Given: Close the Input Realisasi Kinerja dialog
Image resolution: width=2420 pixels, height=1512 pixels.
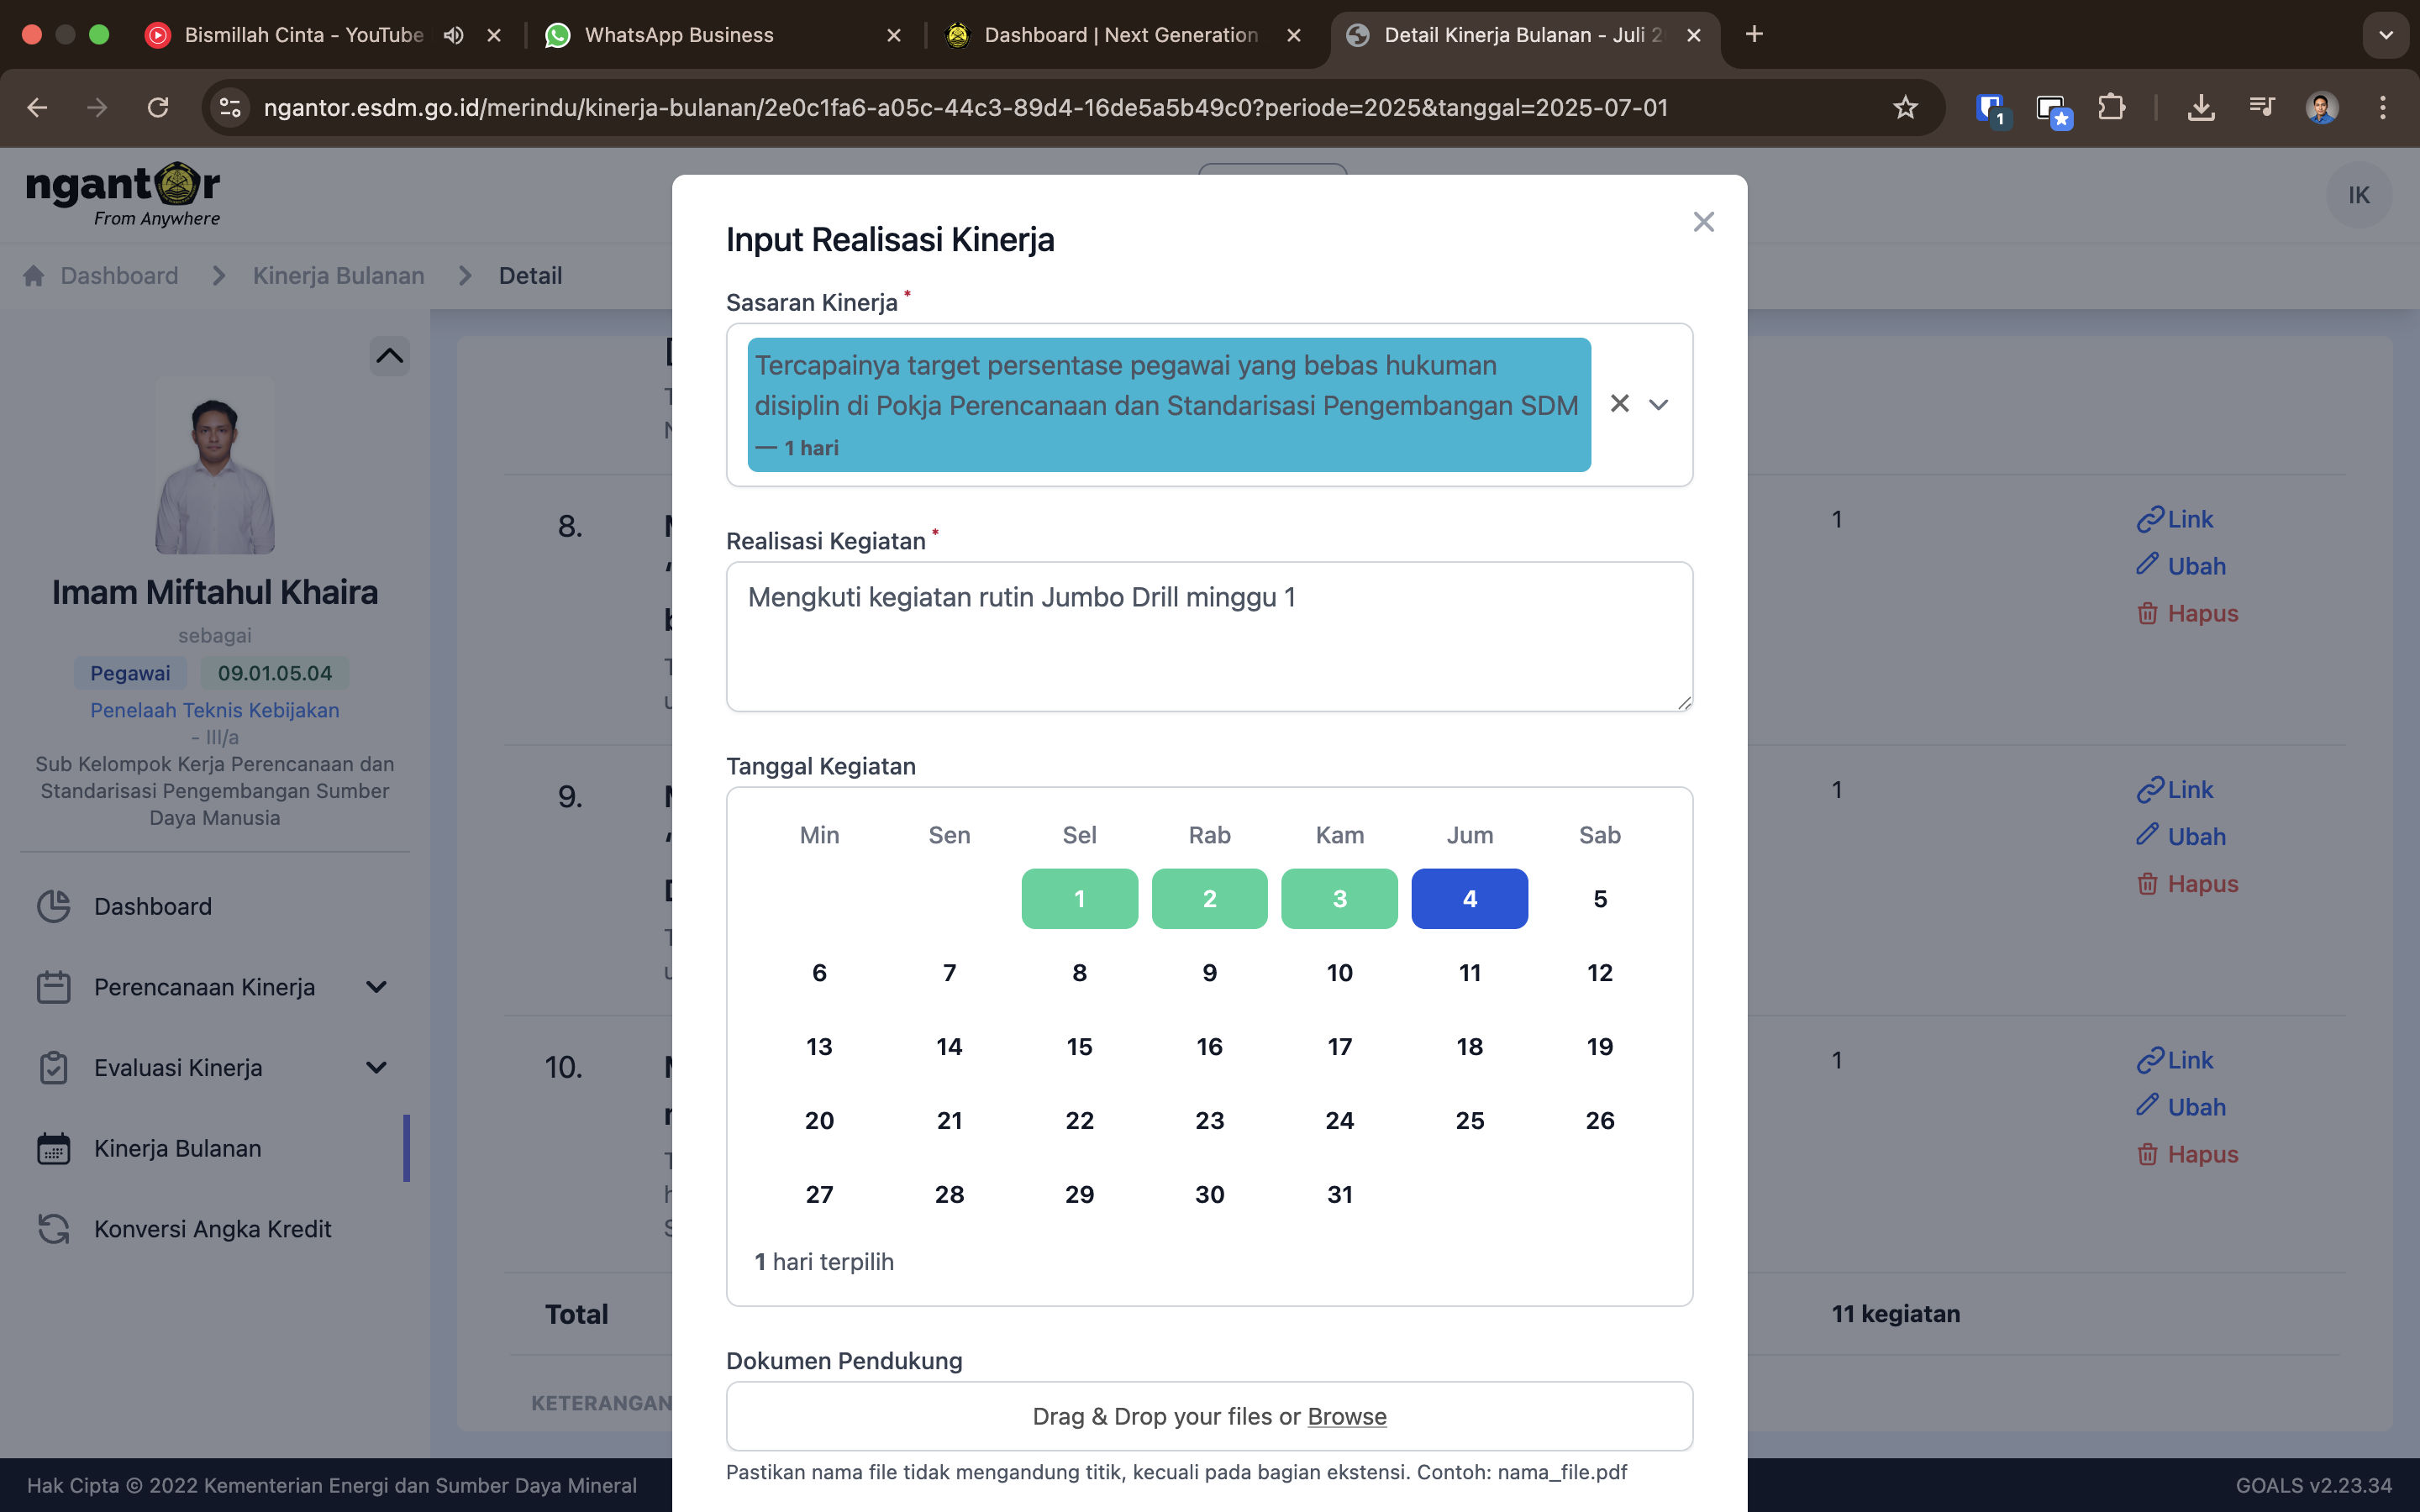Looking at the screenshot, I should coord(1703,222).
